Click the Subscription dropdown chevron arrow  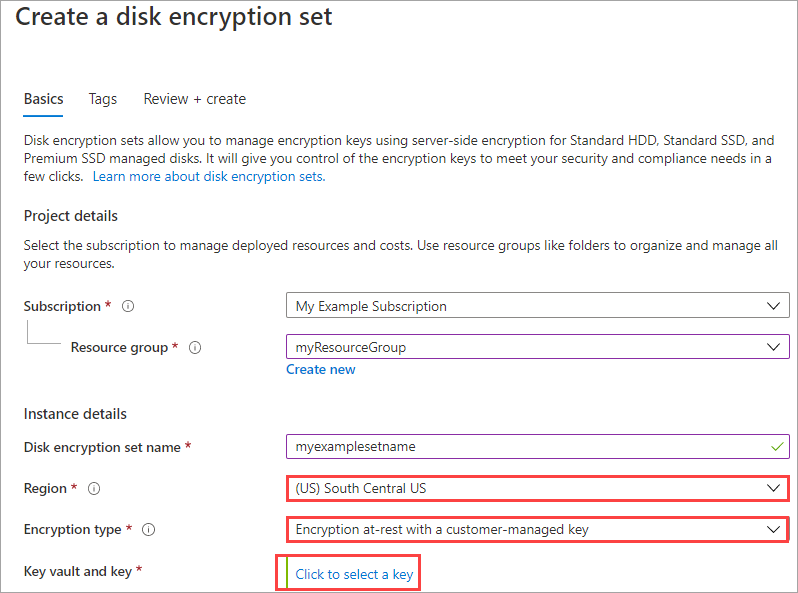click(x=772, y=306)
